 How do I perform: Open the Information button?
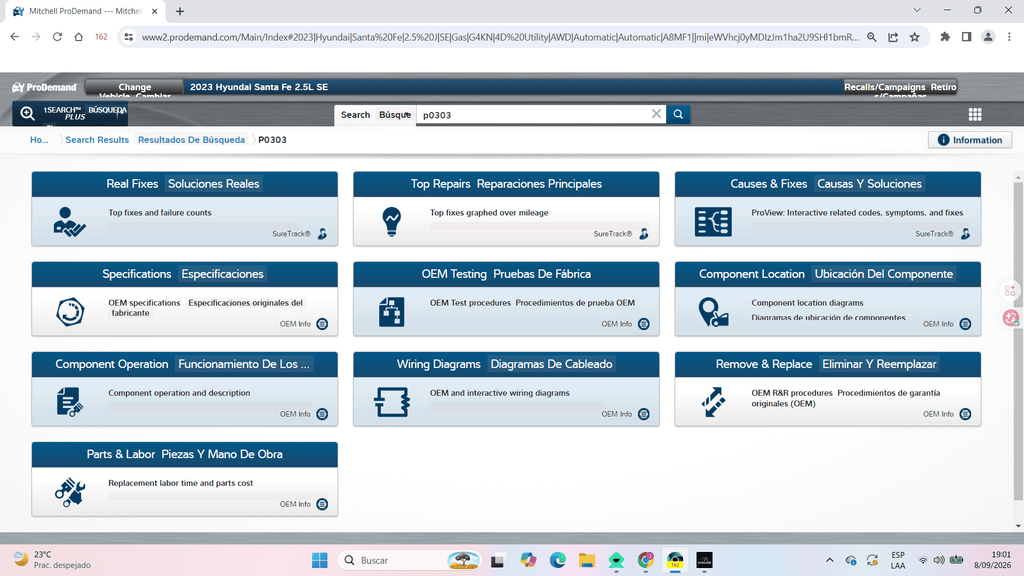pyautogui.click(x=970, y=140)
